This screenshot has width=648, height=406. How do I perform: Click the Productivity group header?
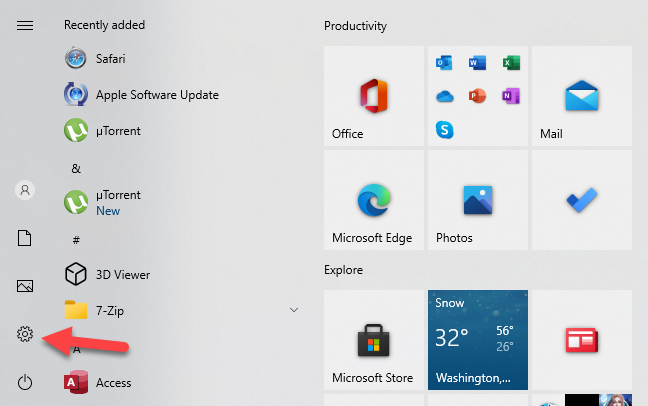(x=355, y=25)
